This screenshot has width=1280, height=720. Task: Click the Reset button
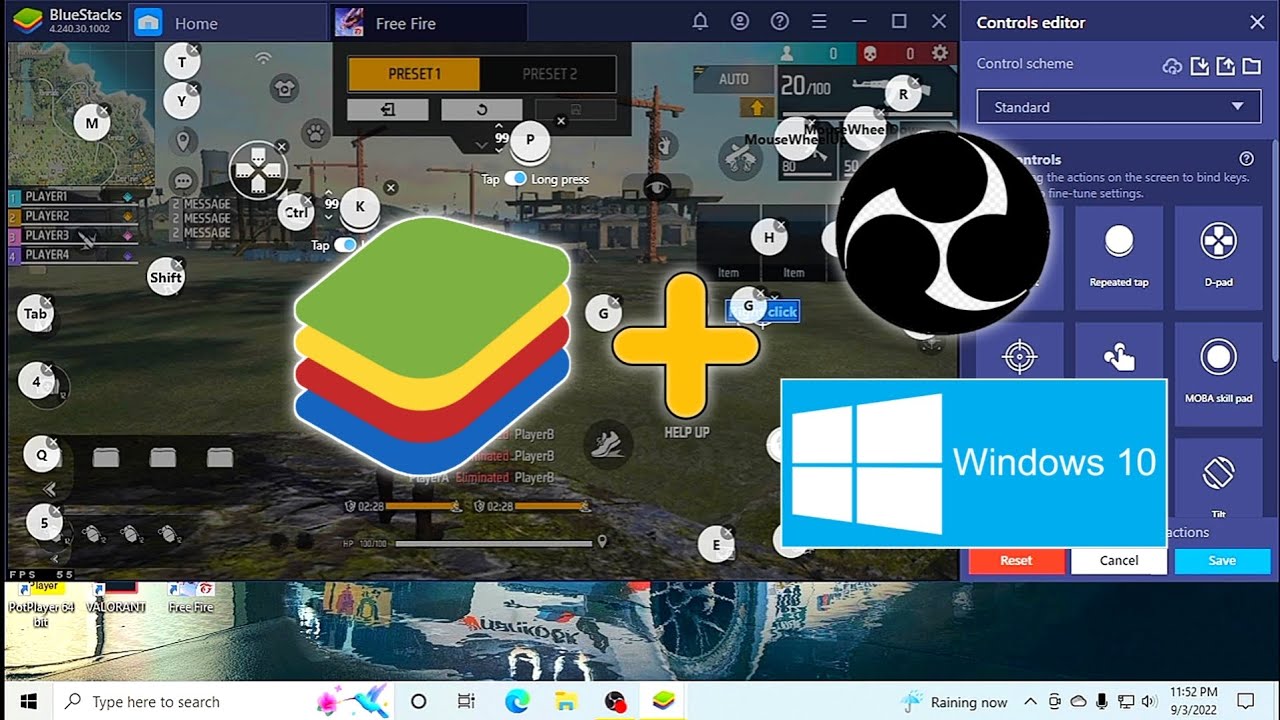pyautogui.click(x=1016, y=560)
